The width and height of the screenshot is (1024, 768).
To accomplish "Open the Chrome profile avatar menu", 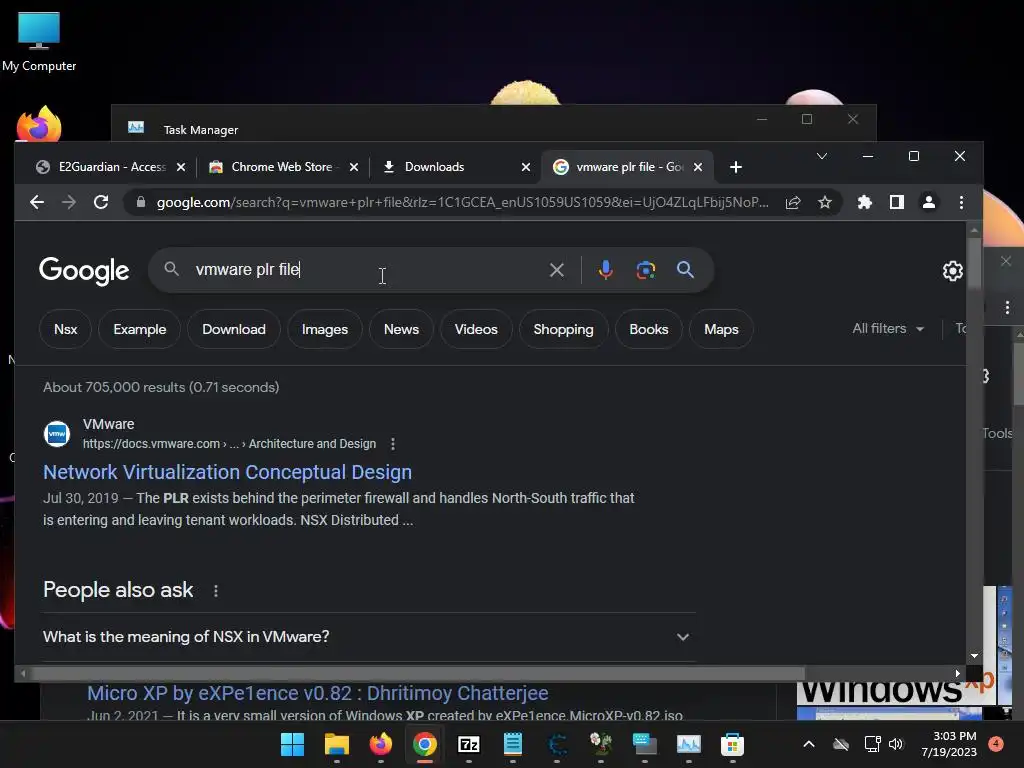I will [x=929, y=202].
